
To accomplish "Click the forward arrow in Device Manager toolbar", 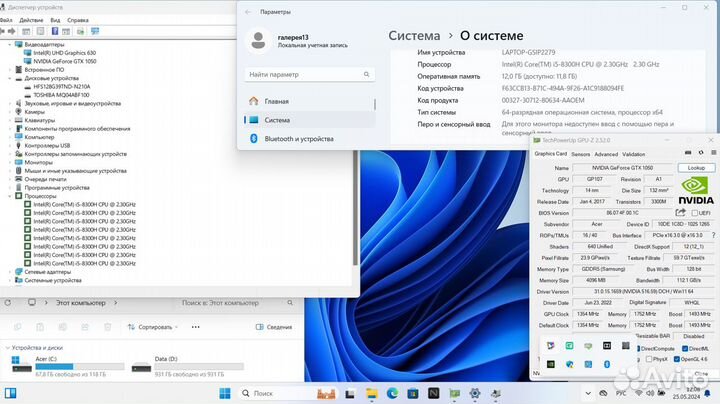I will 12,31.
